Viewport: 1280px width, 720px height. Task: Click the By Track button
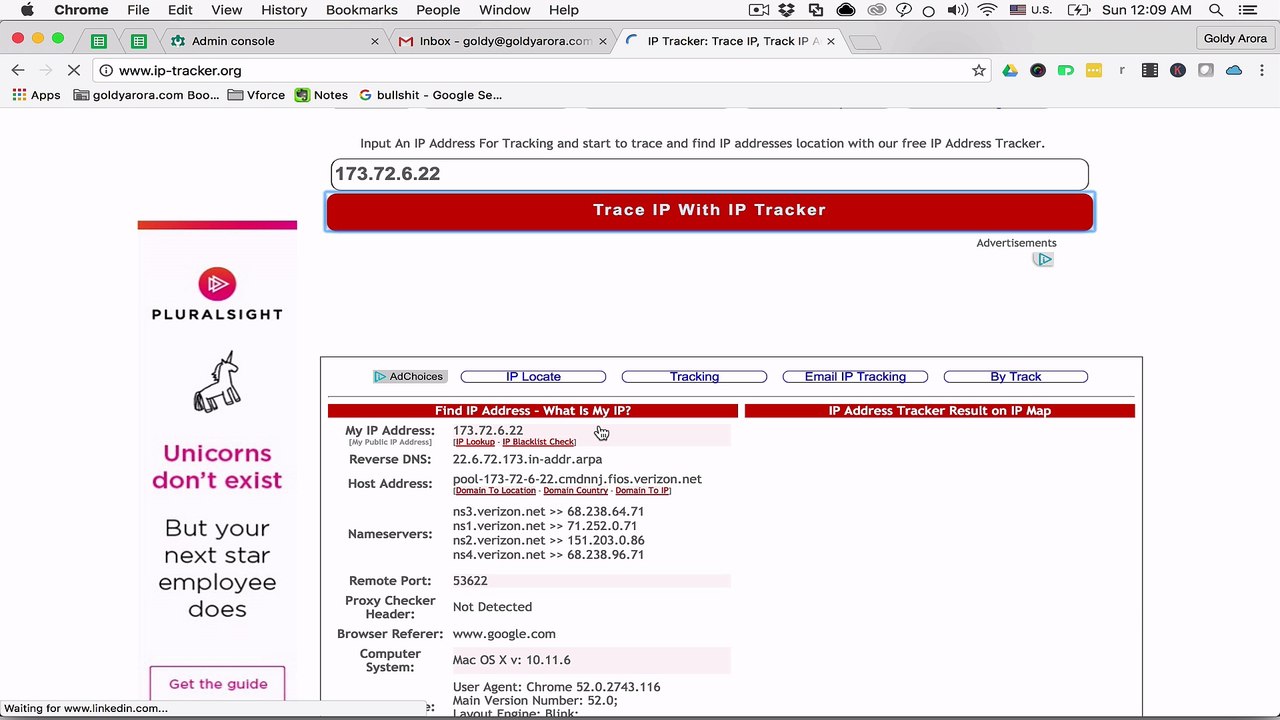tap(1015, 377)
